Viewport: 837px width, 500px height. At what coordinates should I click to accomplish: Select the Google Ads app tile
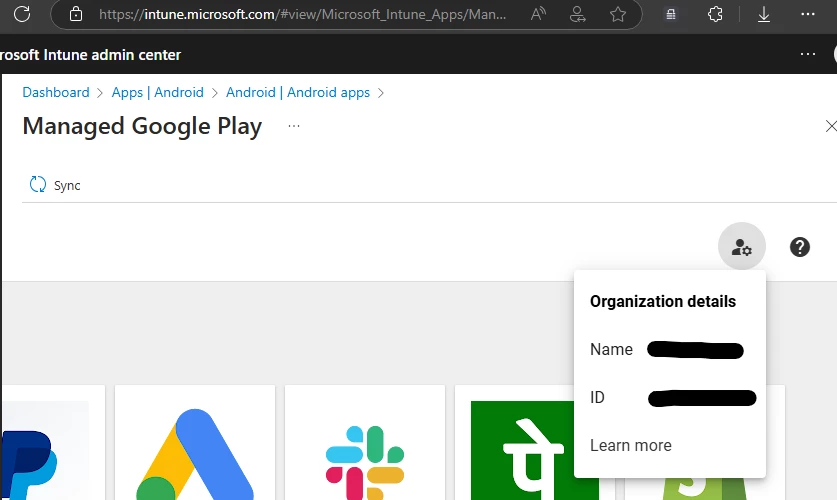pyautogui.click(x=195, y=443)
